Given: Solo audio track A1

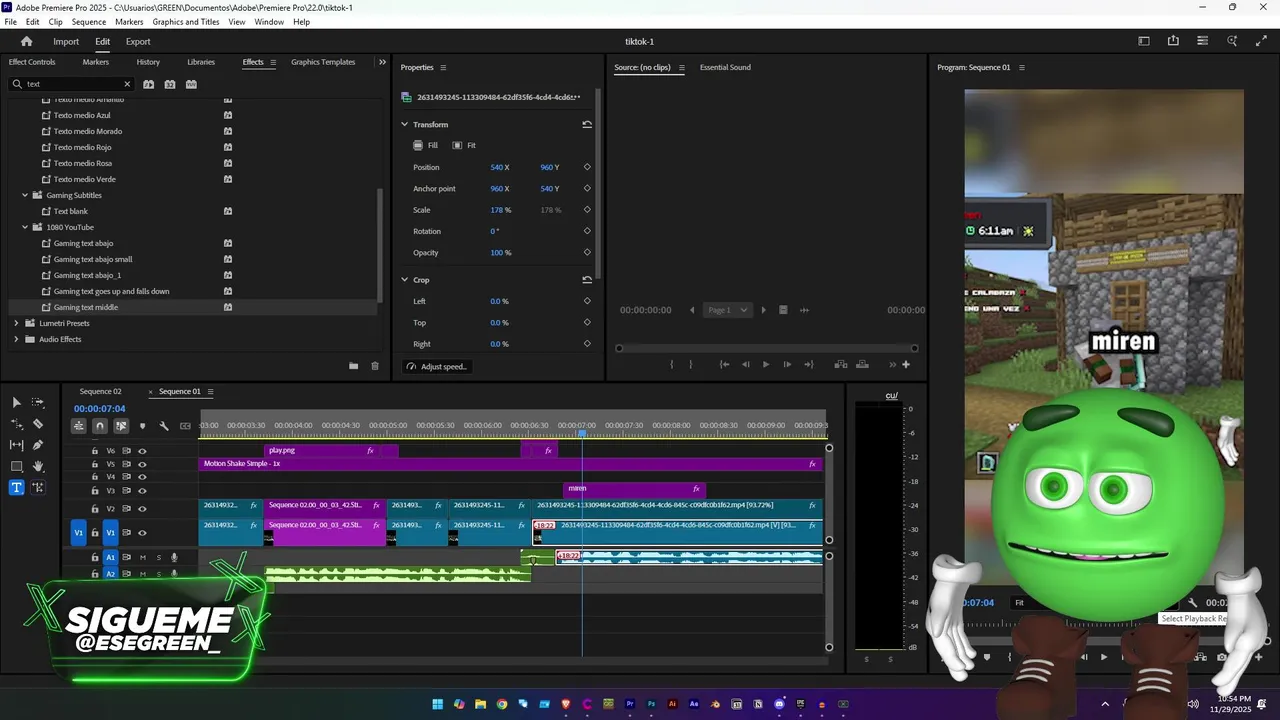Looking at the screenshot, I should click(158, 557).
